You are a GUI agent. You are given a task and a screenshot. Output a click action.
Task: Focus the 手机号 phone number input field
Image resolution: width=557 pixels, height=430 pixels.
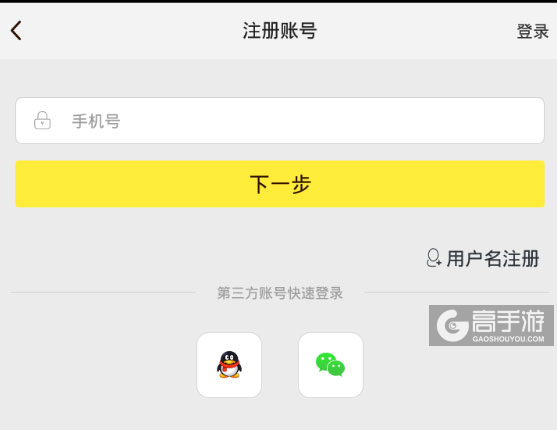point(280,120)
